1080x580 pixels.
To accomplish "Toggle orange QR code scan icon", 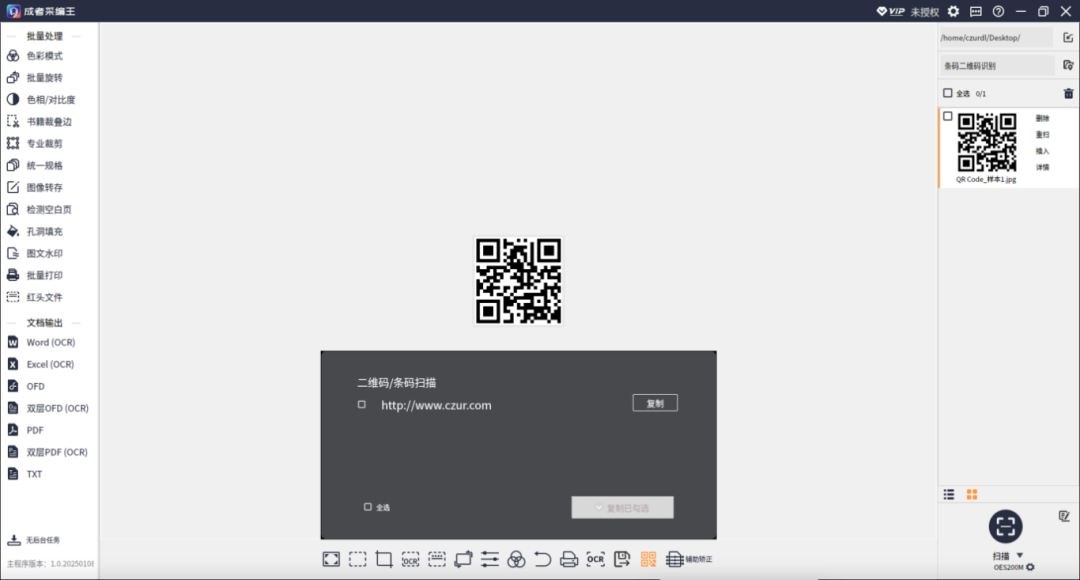I will (x=648, y=559).
